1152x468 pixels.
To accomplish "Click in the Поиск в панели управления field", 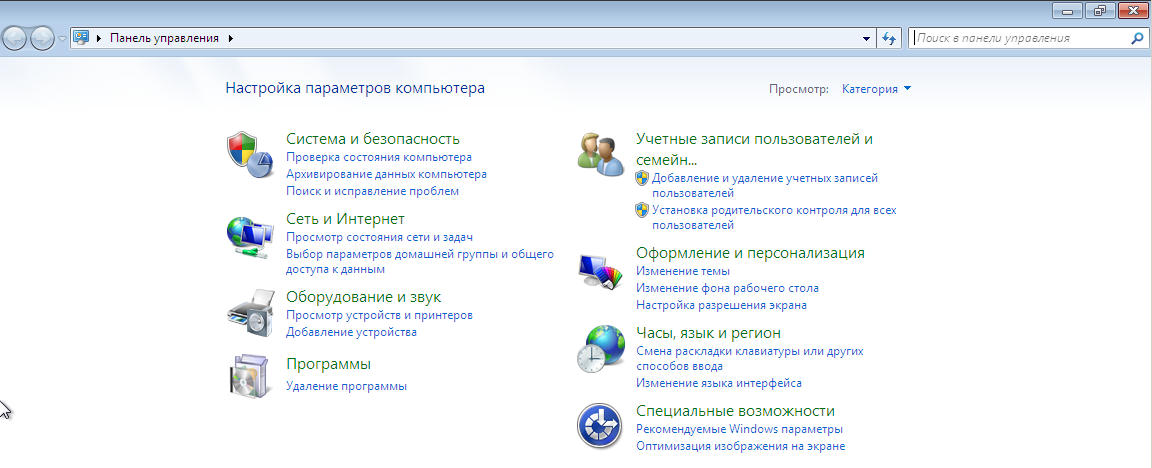I will click(1020, 38).
